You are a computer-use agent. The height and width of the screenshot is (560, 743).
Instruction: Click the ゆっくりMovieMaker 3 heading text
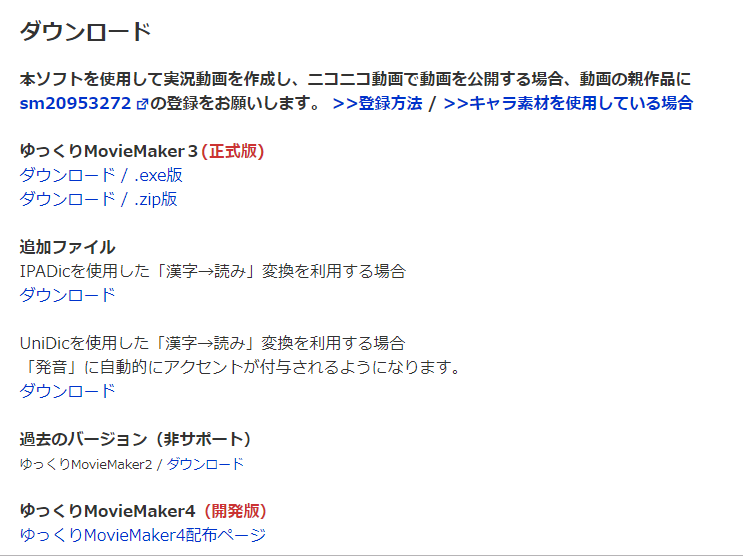pyautogui.click(x=109, y=151)
